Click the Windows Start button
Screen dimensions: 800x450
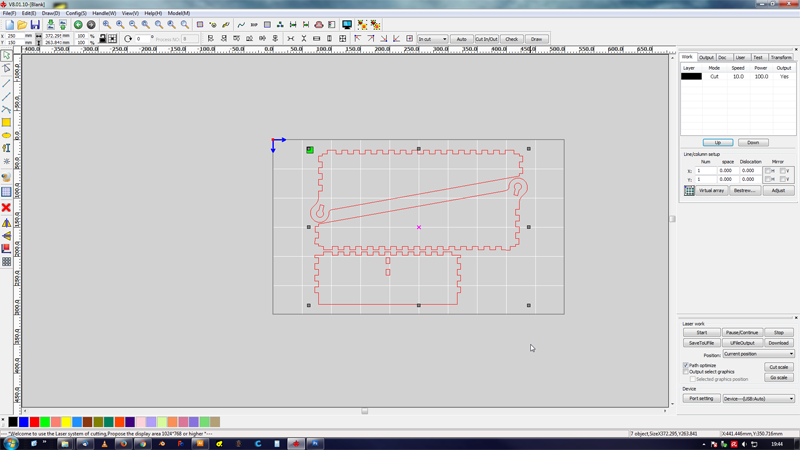[10, 444]
